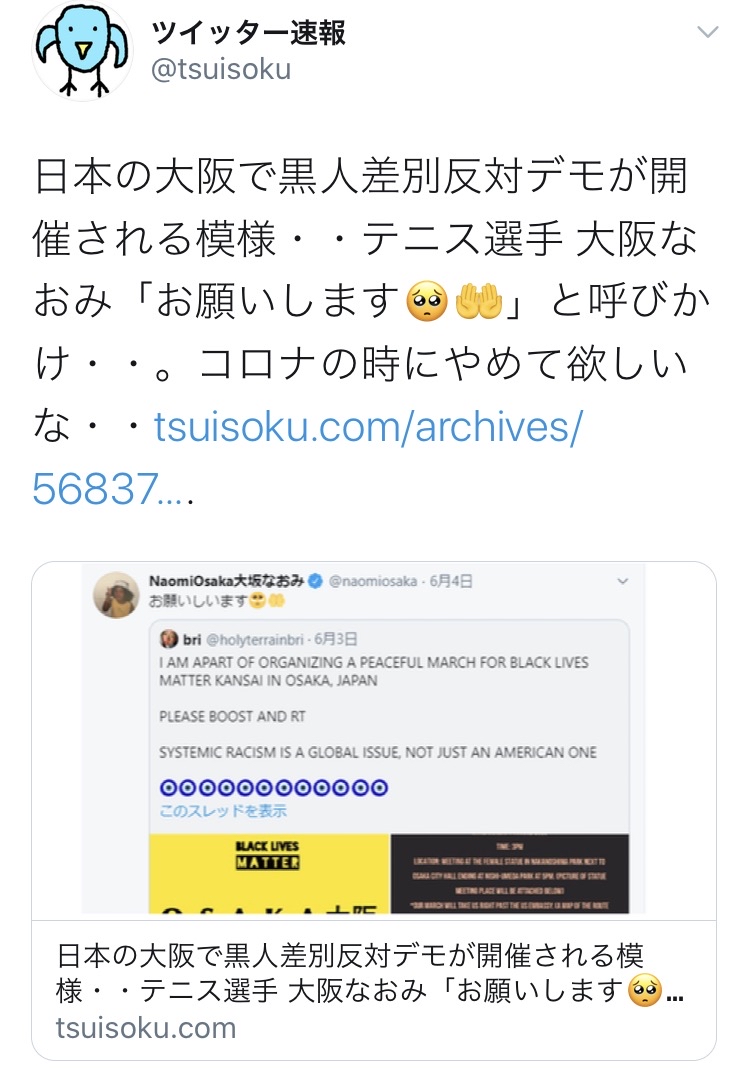This screenshot has width=749, height=1080.
Task: Open the tsuisoku.com domain label on card
Action: click(146, 1028)
